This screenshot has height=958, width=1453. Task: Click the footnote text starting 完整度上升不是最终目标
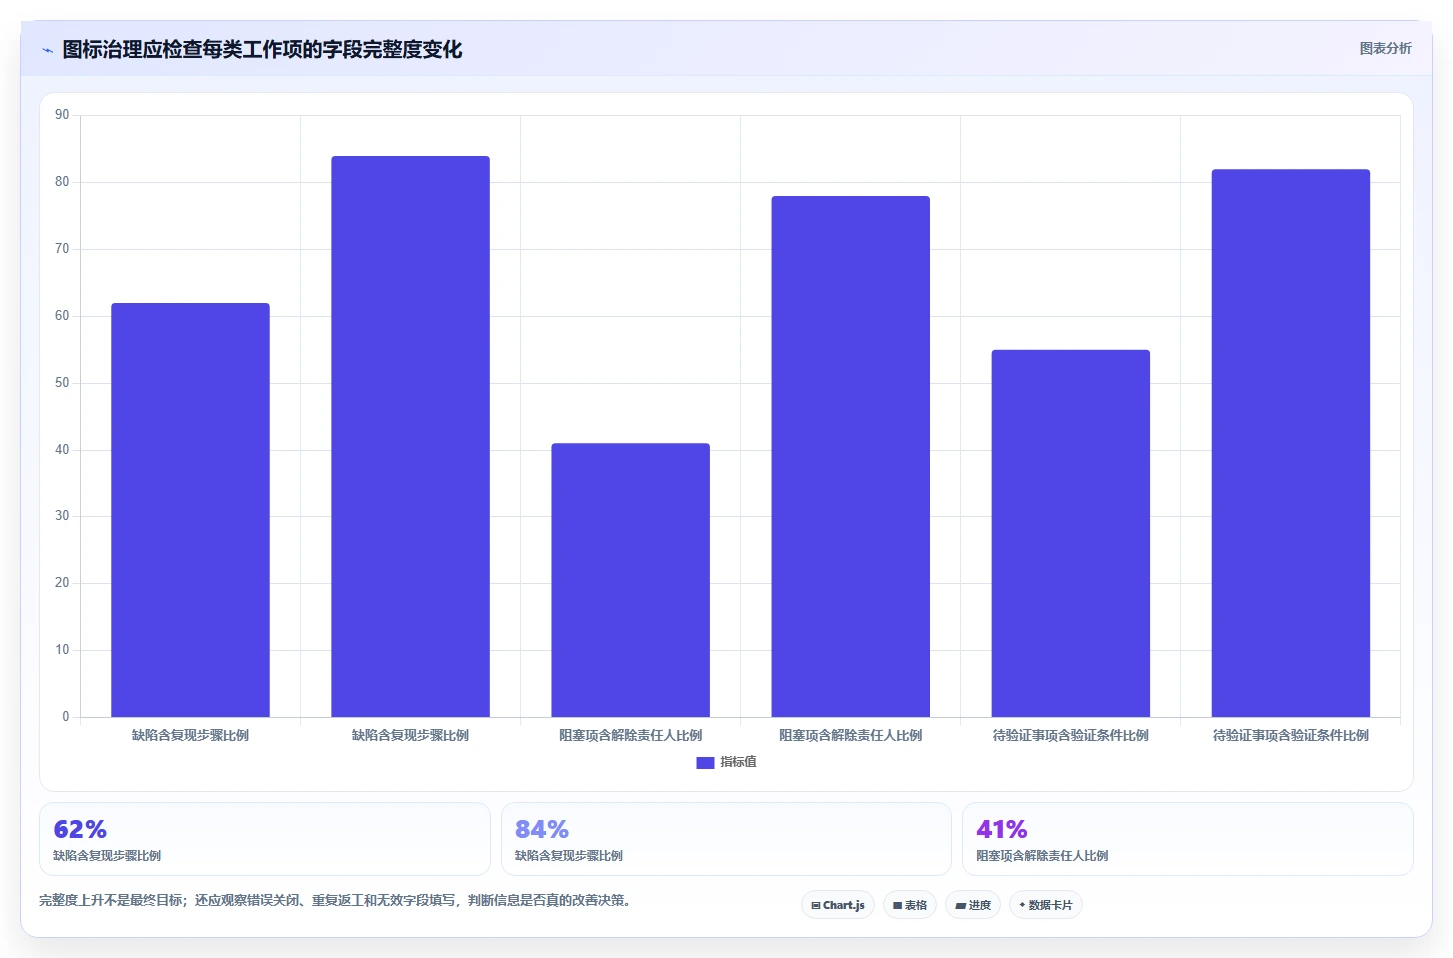point(335,900)
